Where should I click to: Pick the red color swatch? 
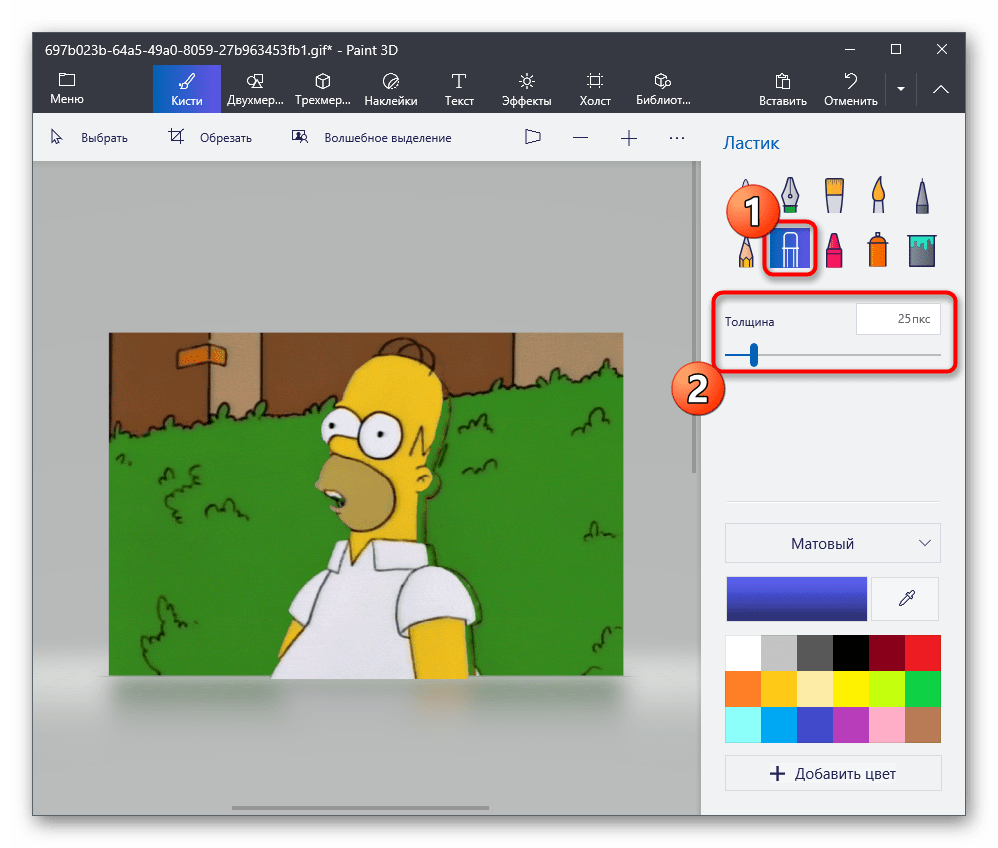click(x=923, y=653)
